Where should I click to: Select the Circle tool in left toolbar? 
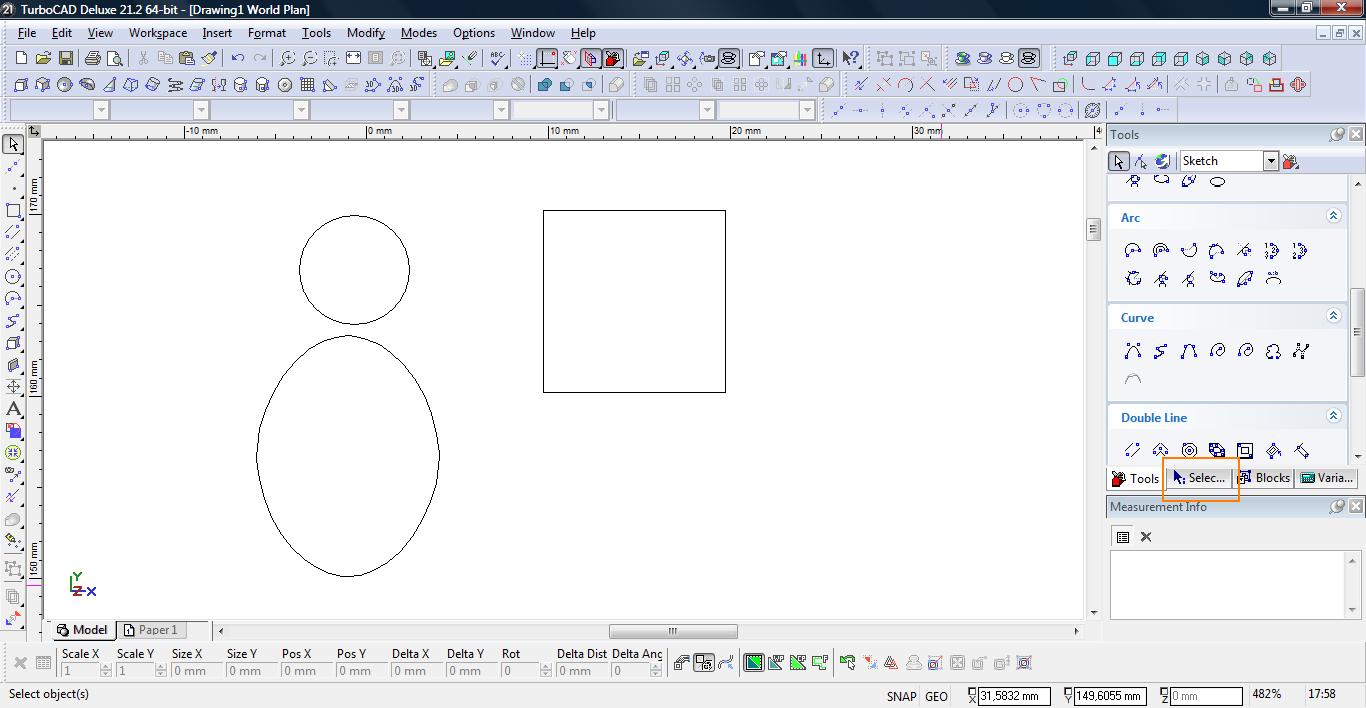(x=13, y=277)
